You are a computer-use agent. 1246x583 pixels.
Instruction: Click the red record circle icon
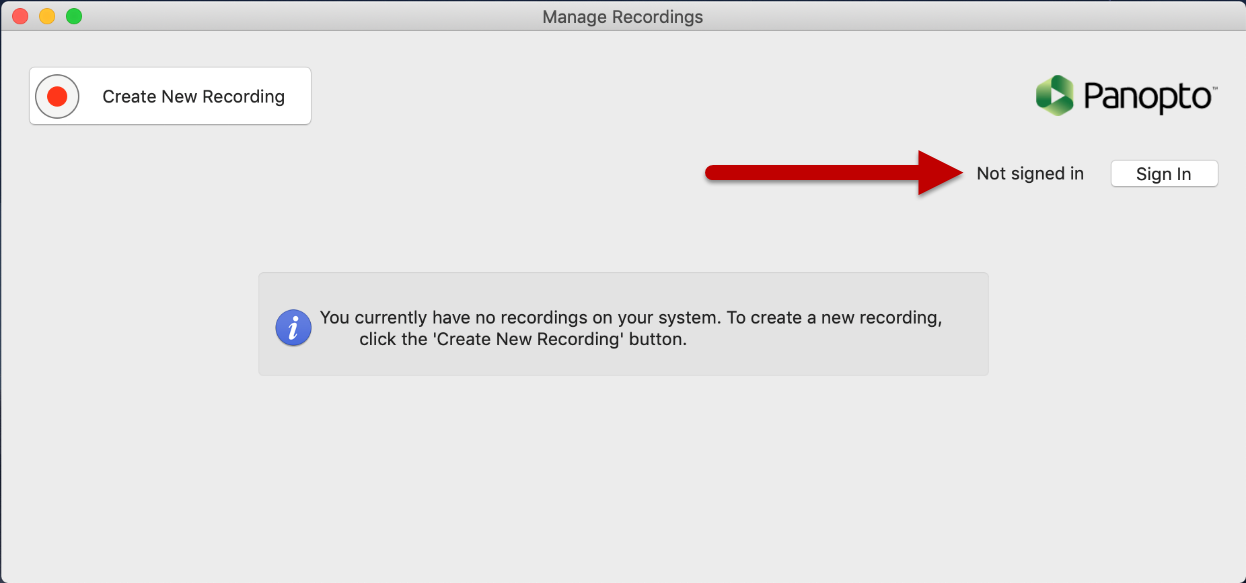(x=57, y=96)
